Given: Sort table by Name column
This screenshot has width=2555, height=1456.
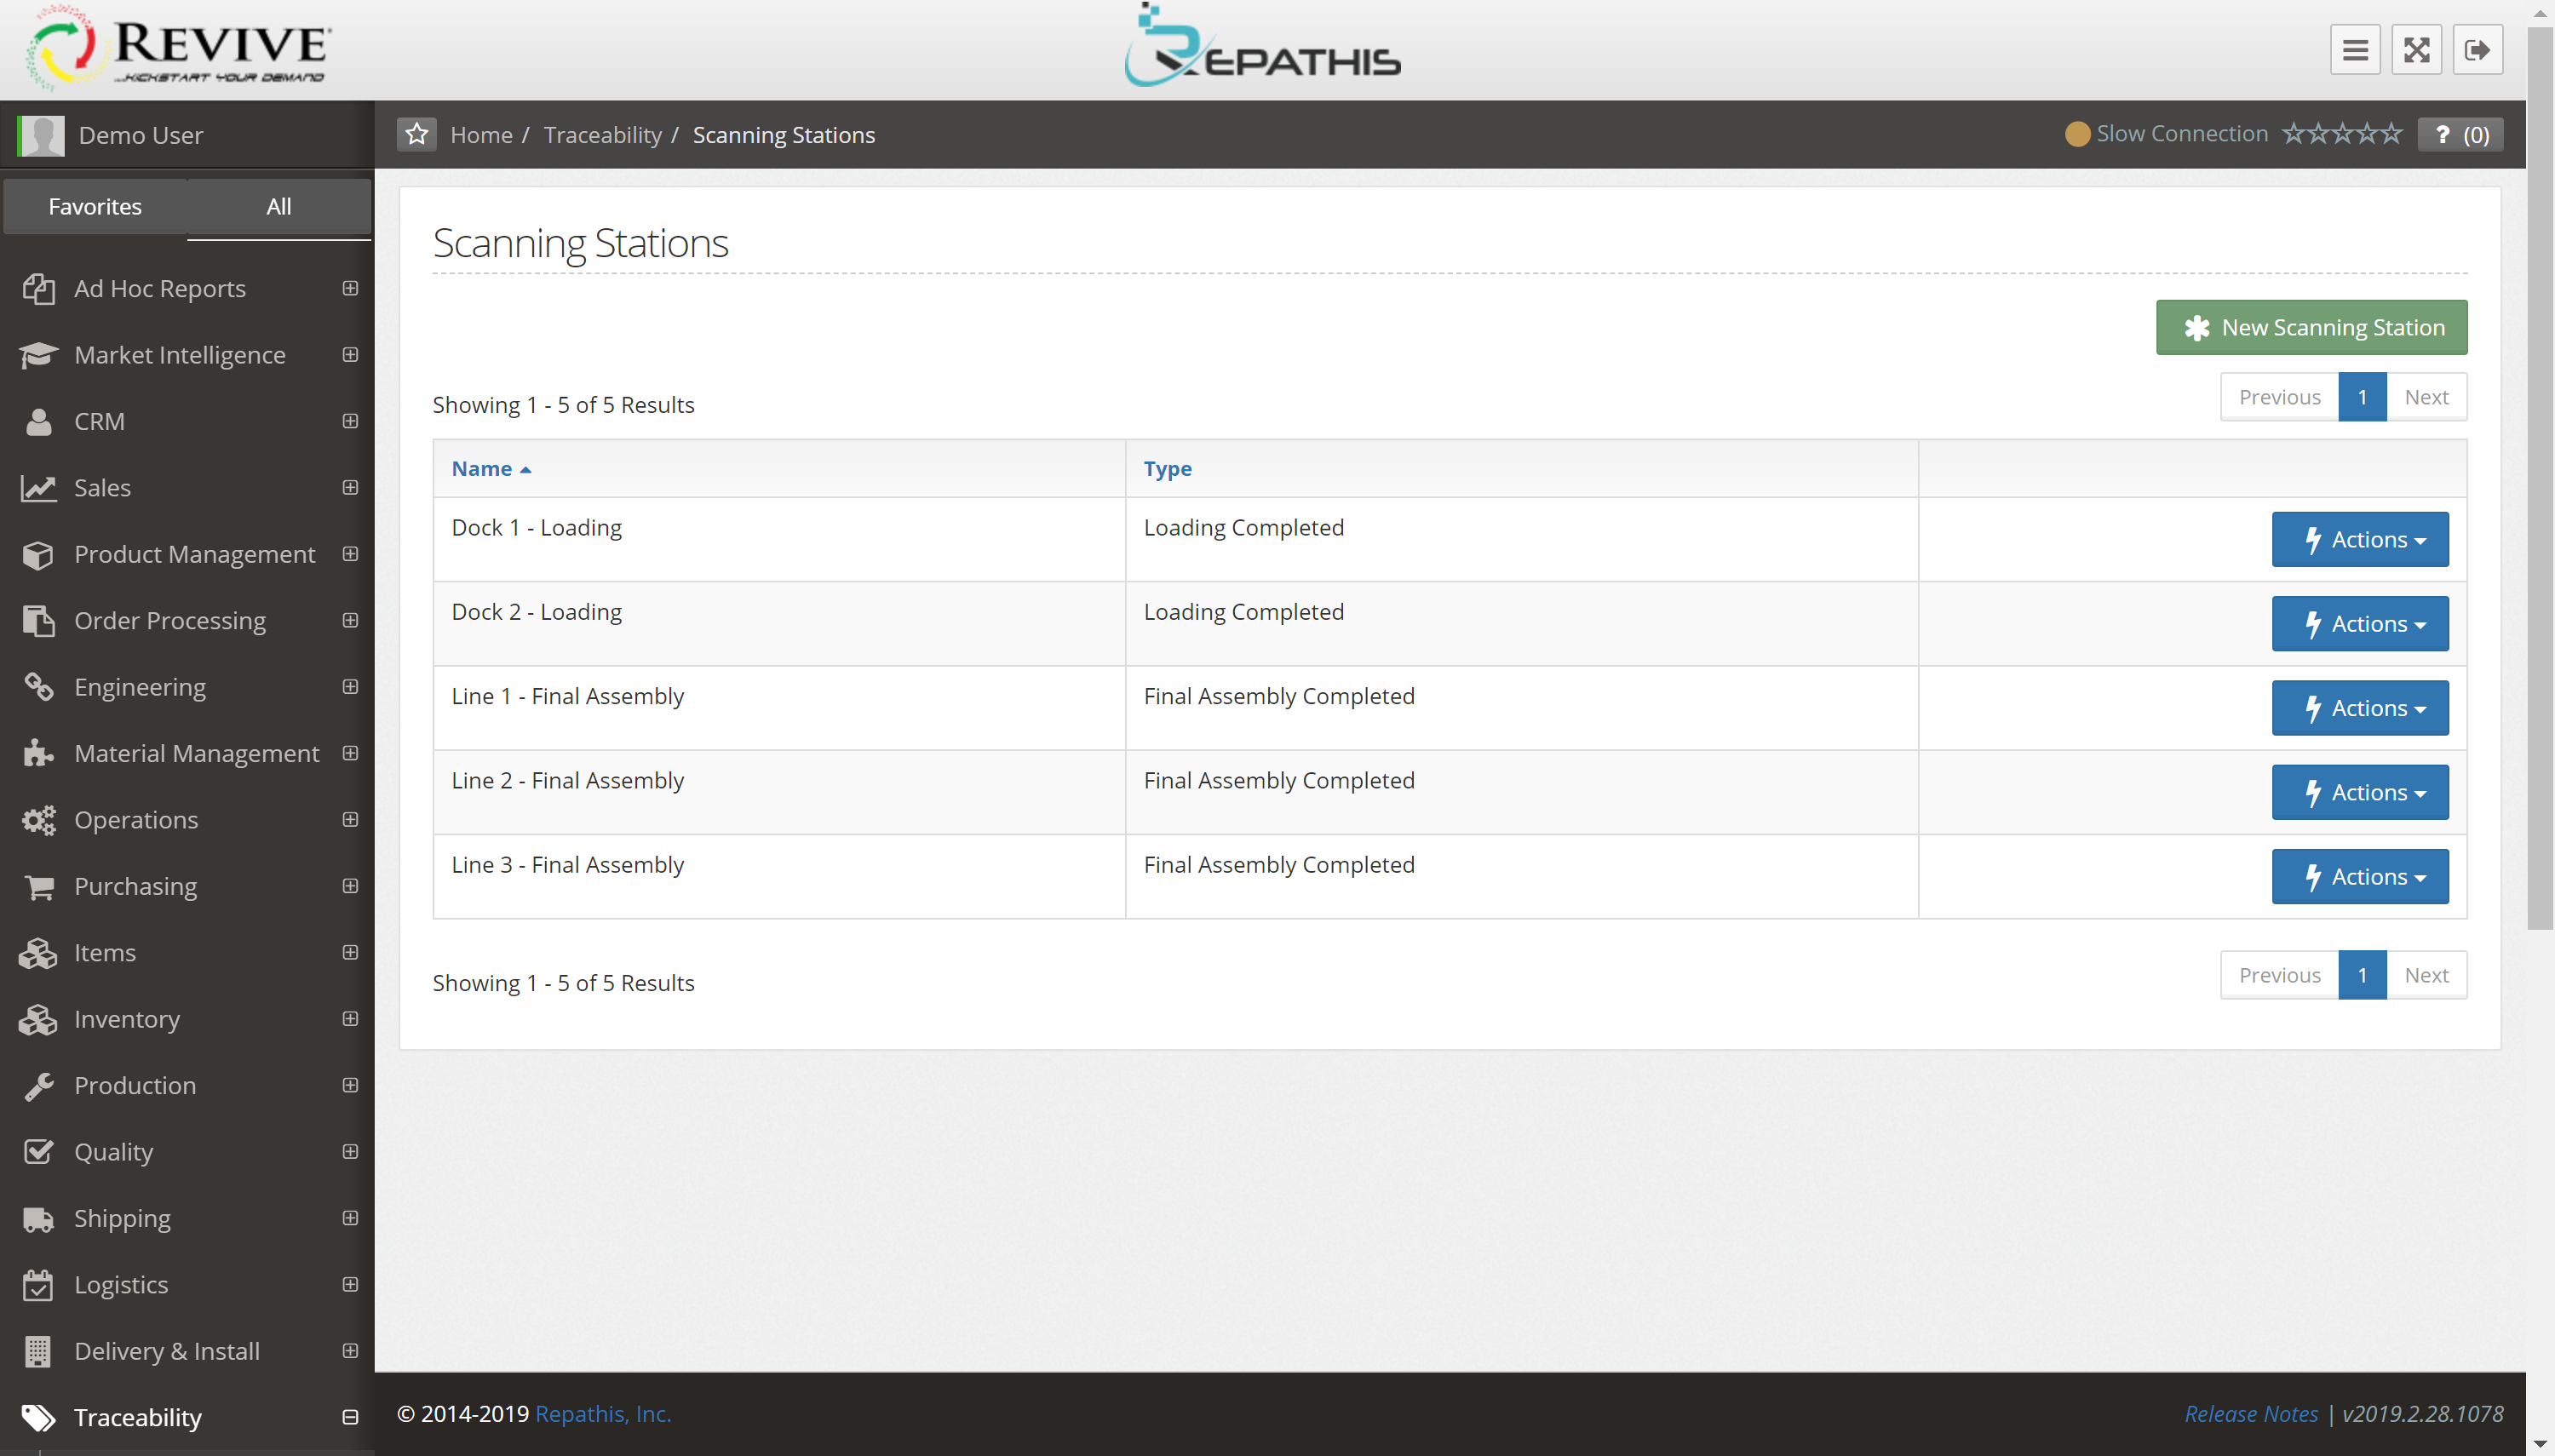Looking at the screenshot, I should [x=491, y=468].
